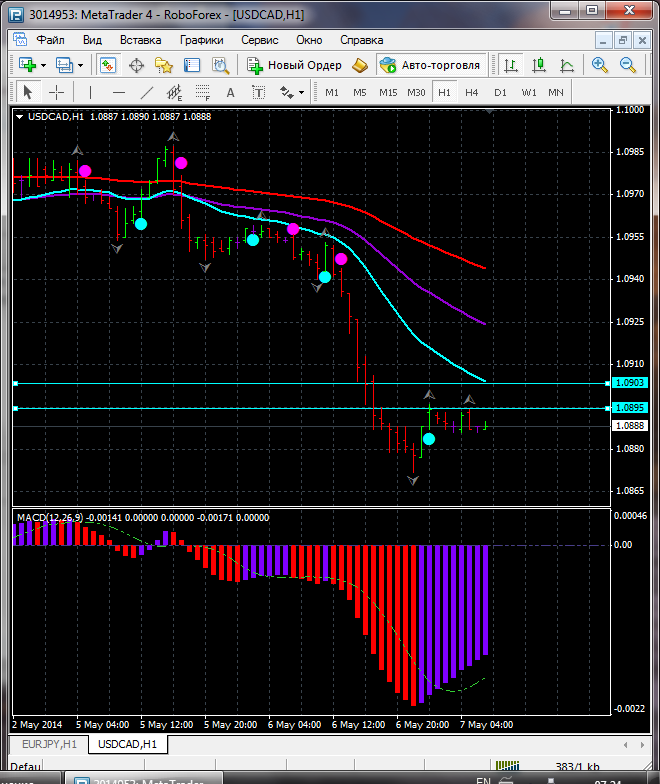Toggle the Авто-торговля auto-trading button
660x784 pixels.
[x=430, y=65]
